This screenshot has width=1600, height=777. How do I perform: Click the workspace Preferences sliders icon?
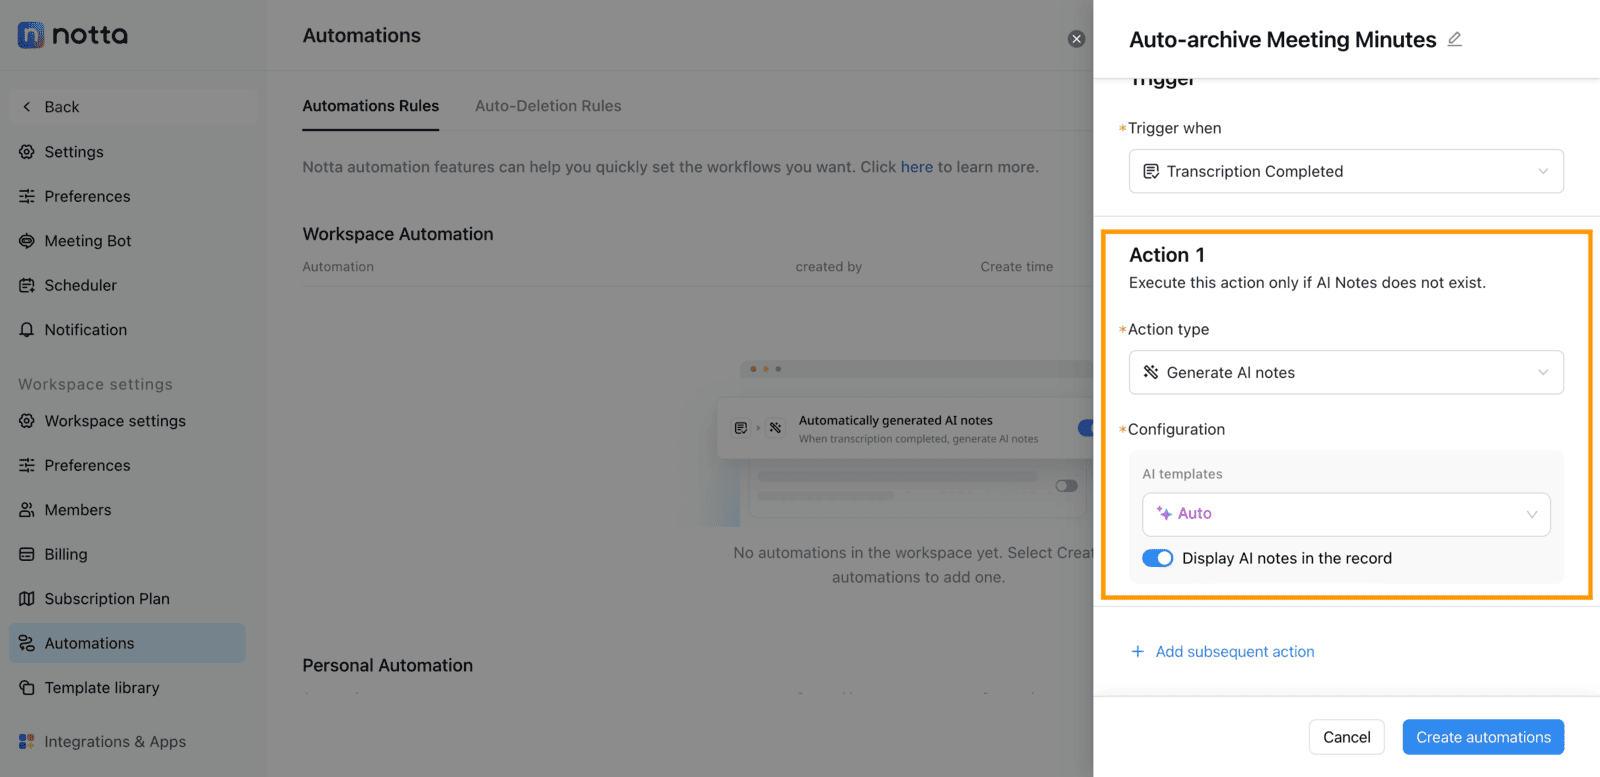tap(27, 465)
